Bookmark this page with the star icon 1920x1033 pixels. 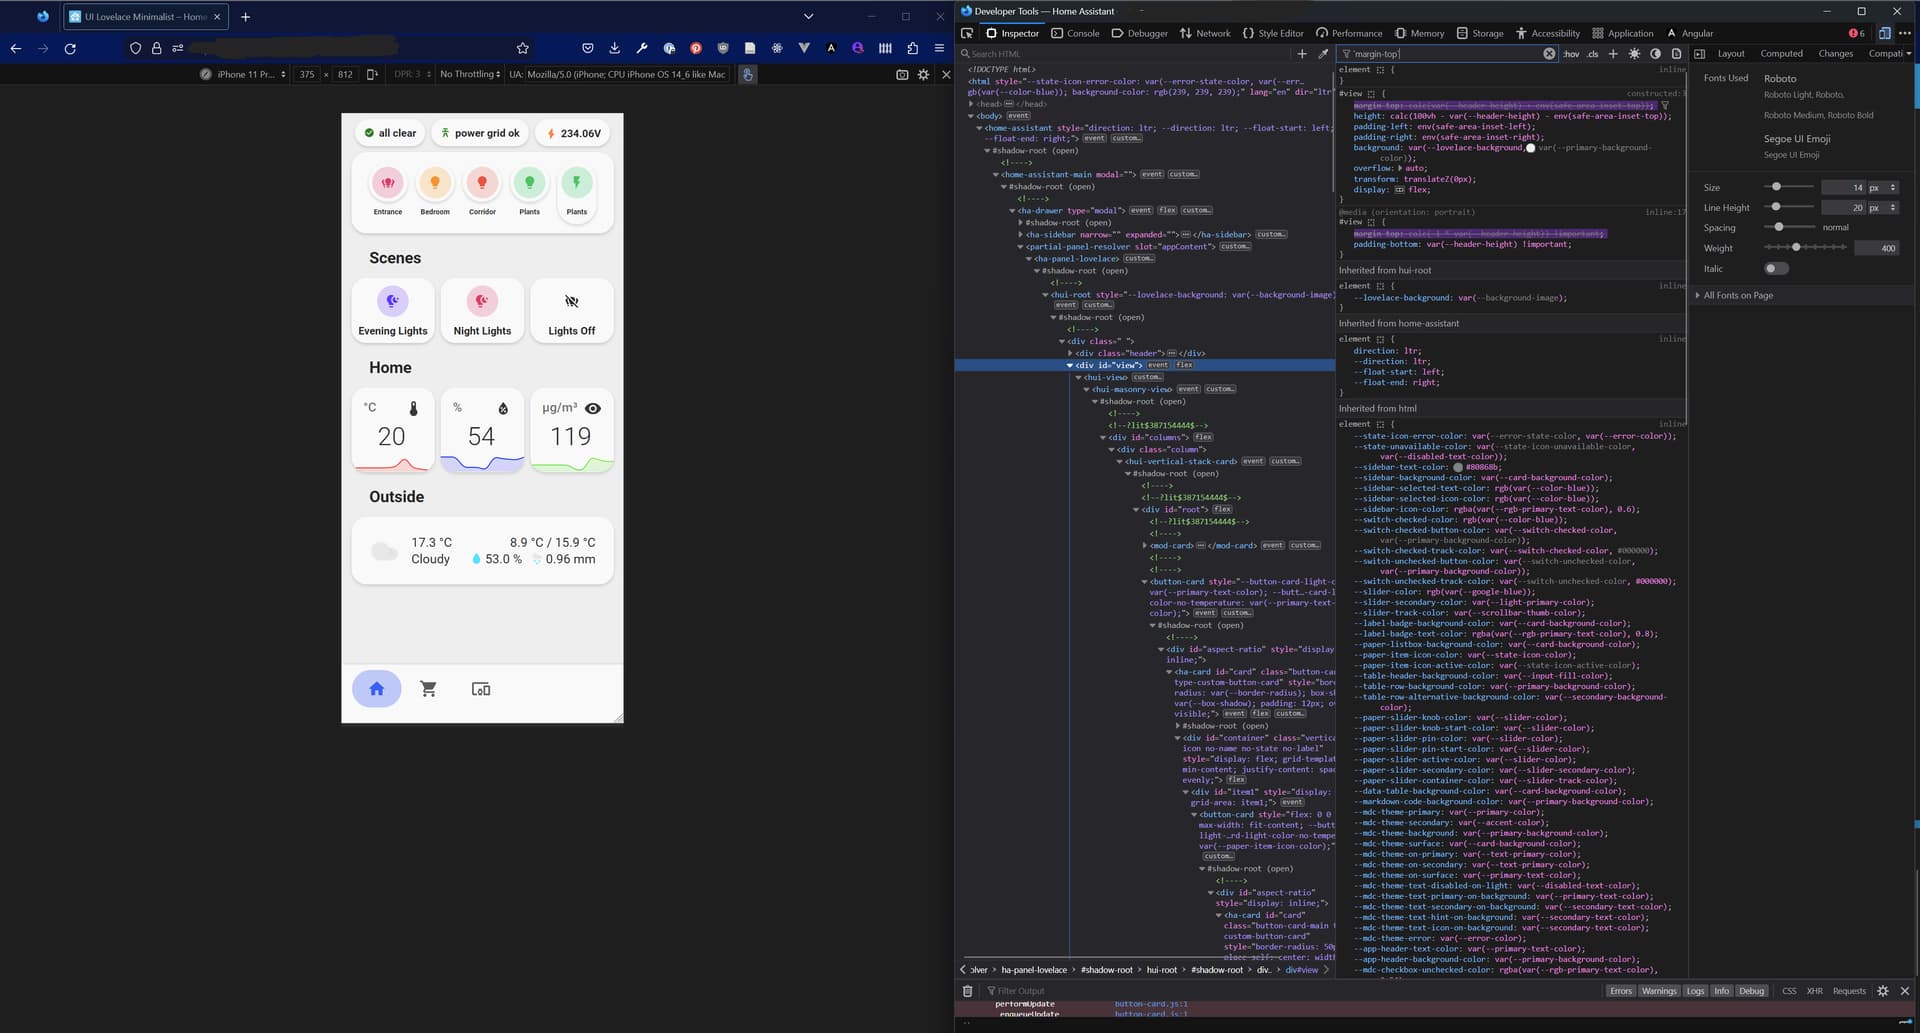(x=522, y=48)
